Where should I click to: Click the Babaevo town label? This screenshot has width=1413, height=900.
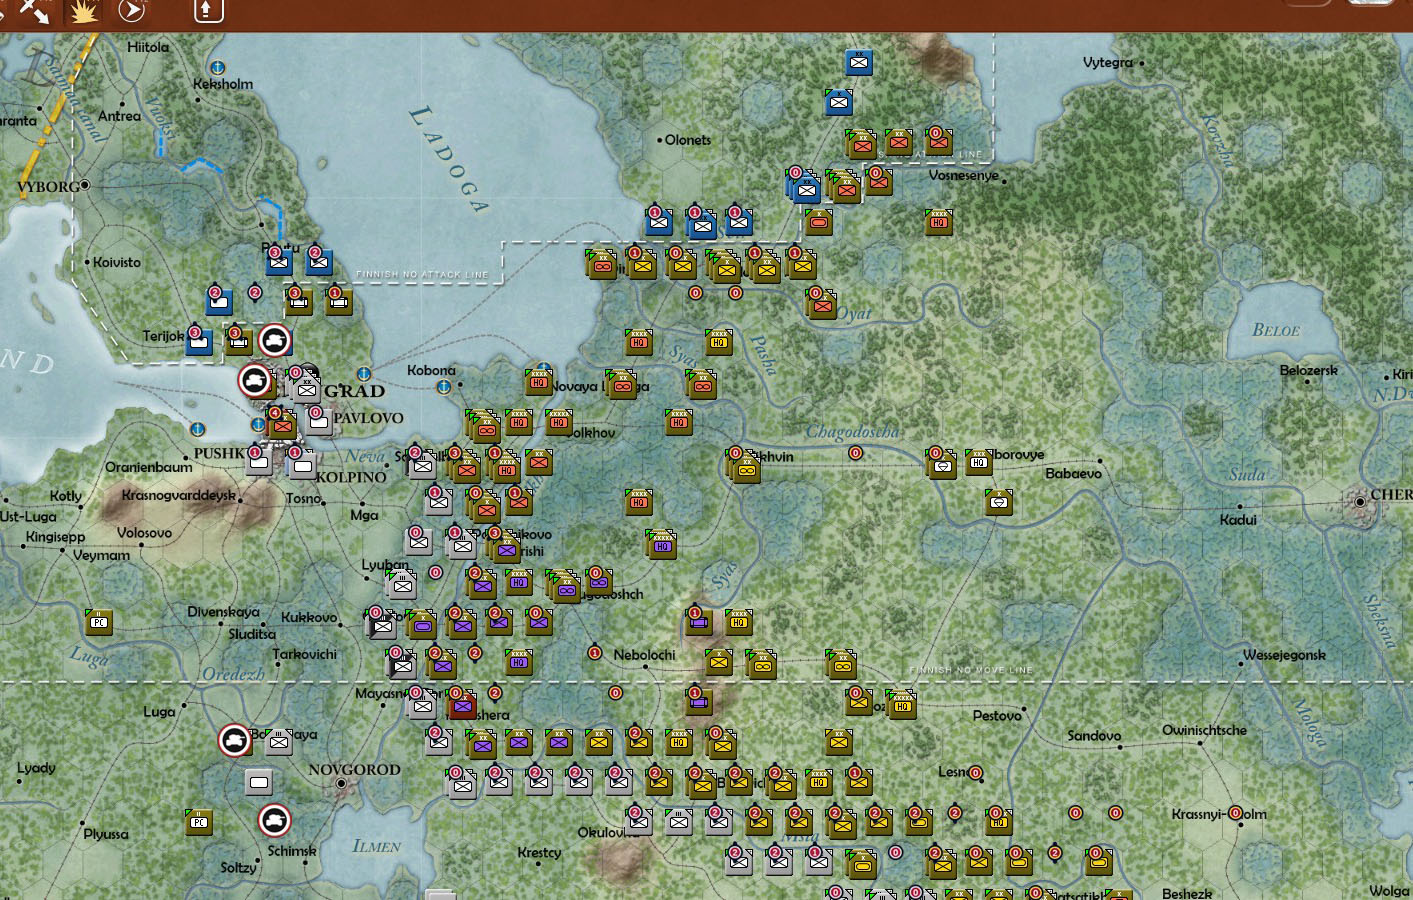click(x=1073, y=473)
